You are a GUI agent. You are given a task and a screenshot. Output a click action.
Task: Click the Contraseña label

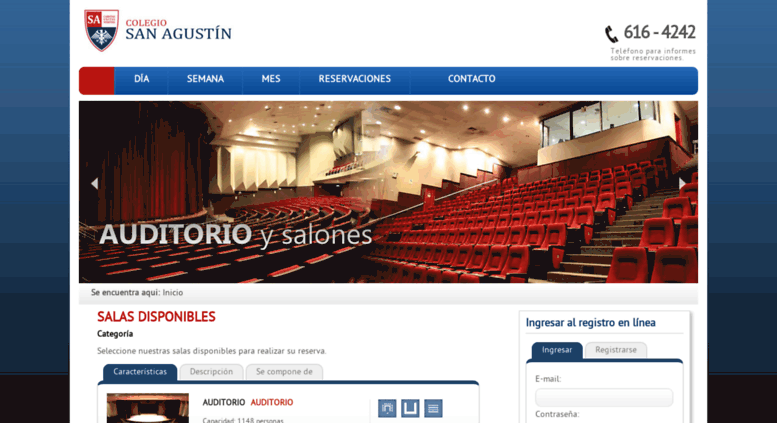[x=557, y=415]
